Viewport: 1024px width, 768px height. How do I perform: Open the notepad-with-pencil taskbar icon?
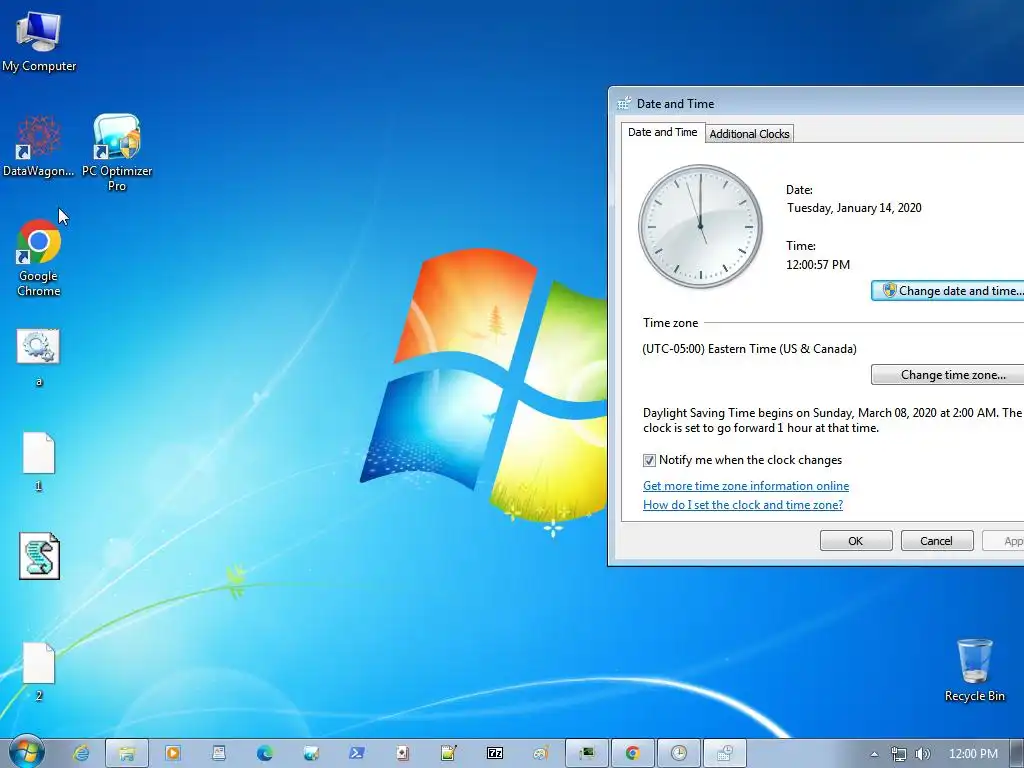[449, 754]
